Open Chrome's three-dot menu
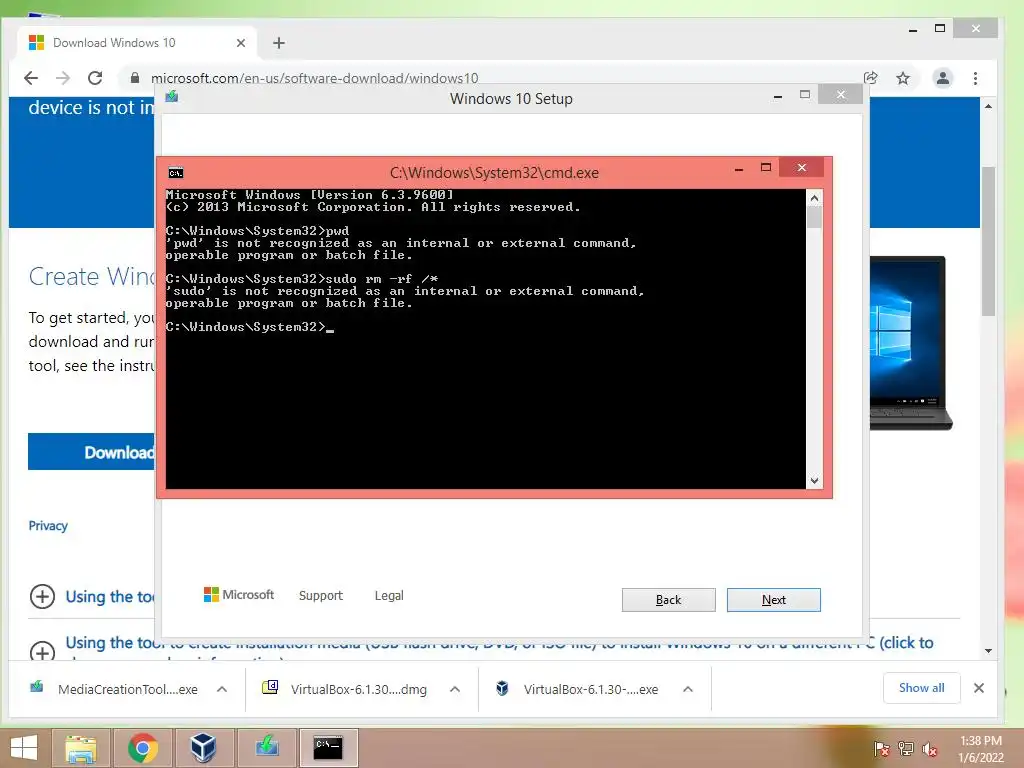1024x768 pixels. tap(975, 78)
